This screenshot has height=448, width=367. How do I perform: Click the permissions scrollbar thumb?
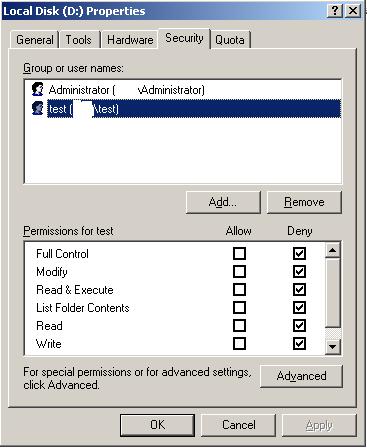332,292
